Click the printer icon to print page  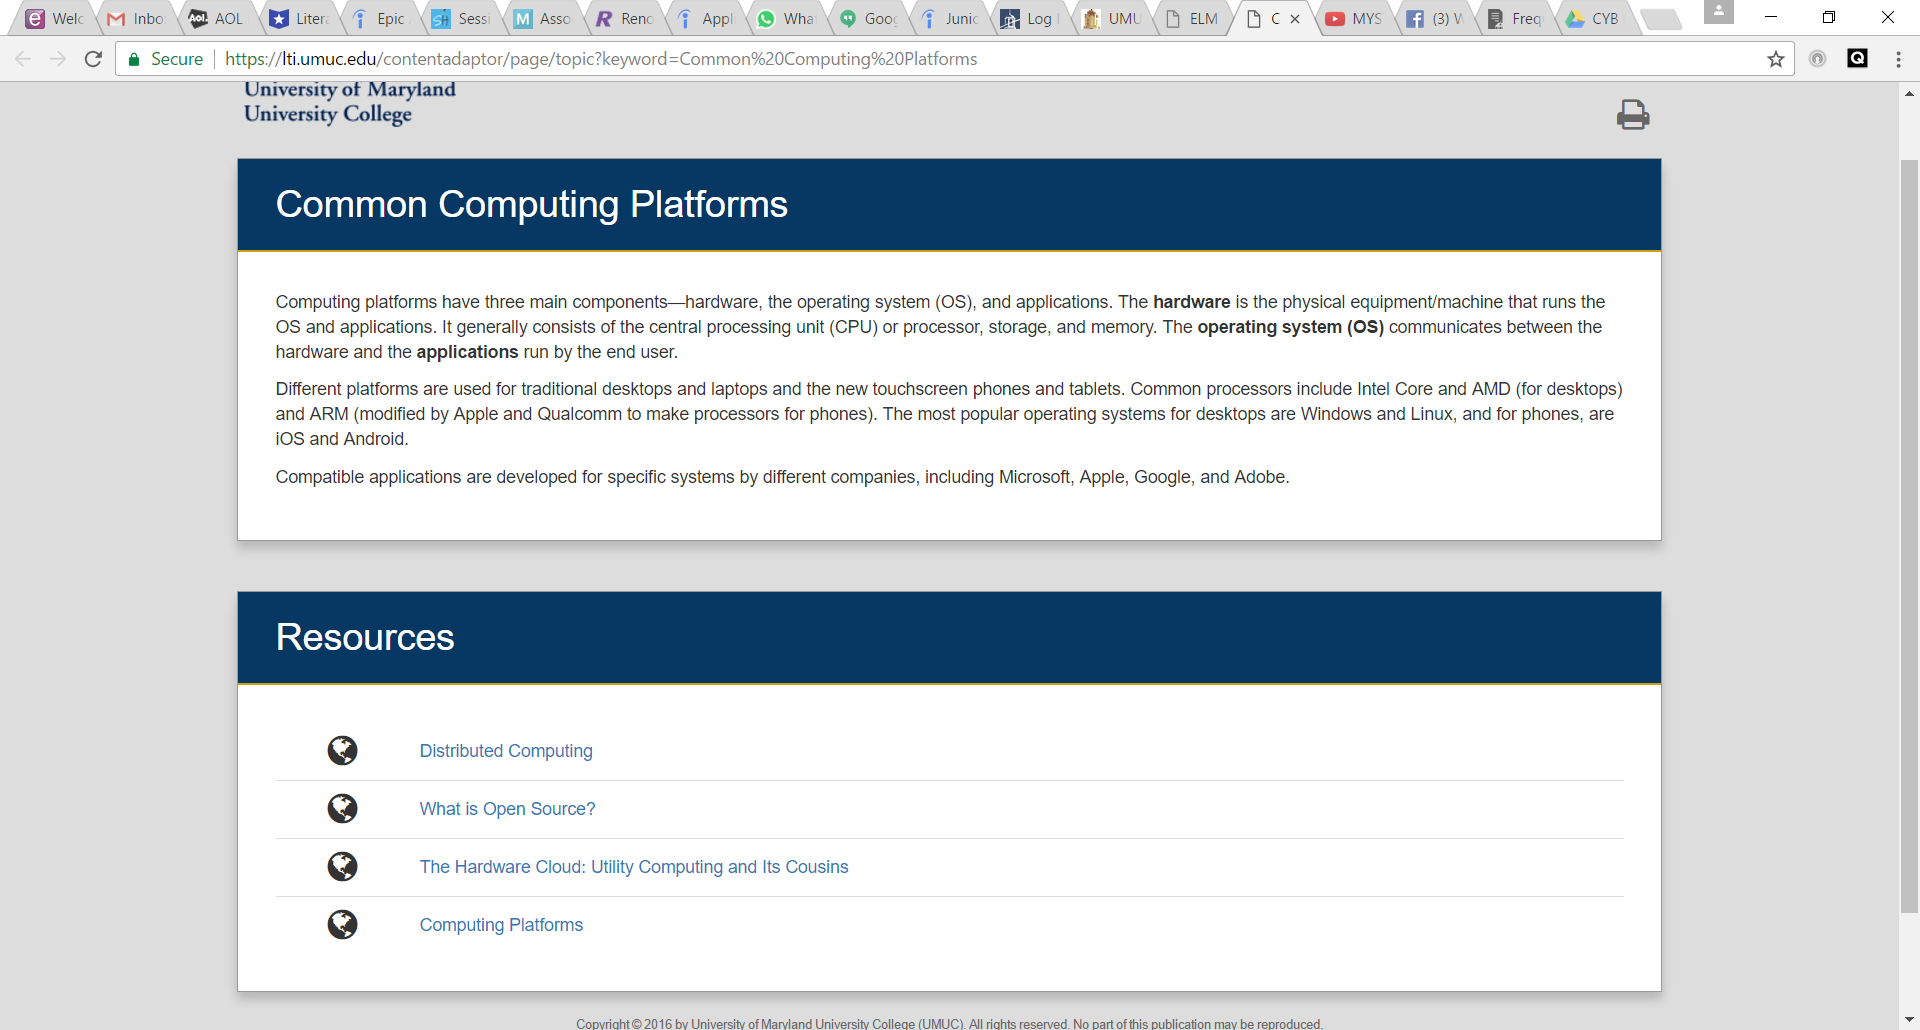pos(1632,115)
